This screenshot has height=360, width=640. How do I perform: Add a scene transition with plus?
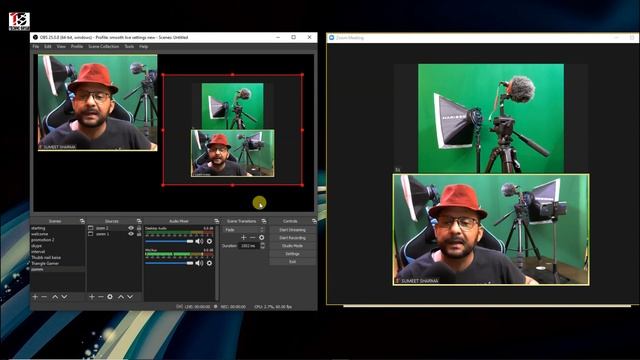(244, 238)
